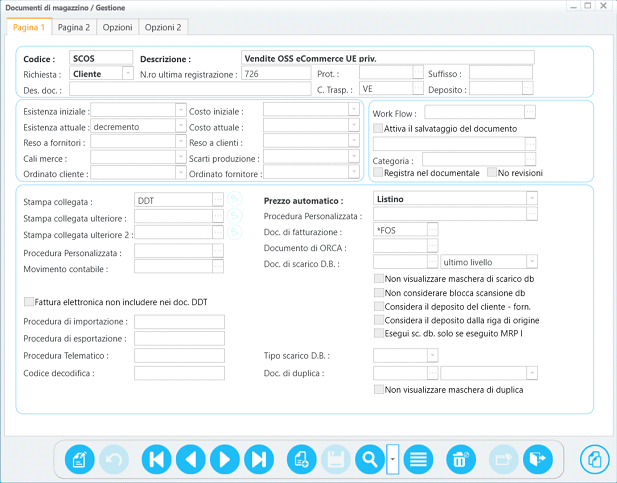Expand Esistenza attuale decremento dropdown
Viewport: 617px width, 483px height.
[181, 126]
